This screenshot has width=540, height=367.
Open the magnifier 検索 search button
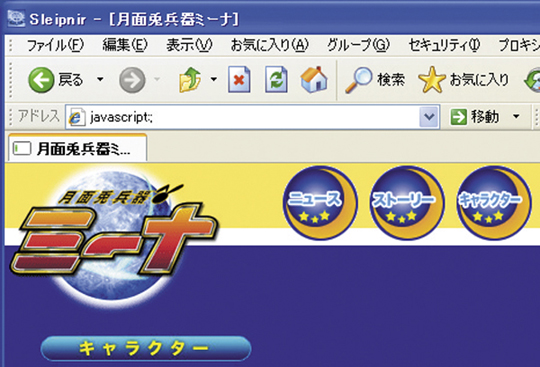tap(375, 80)
